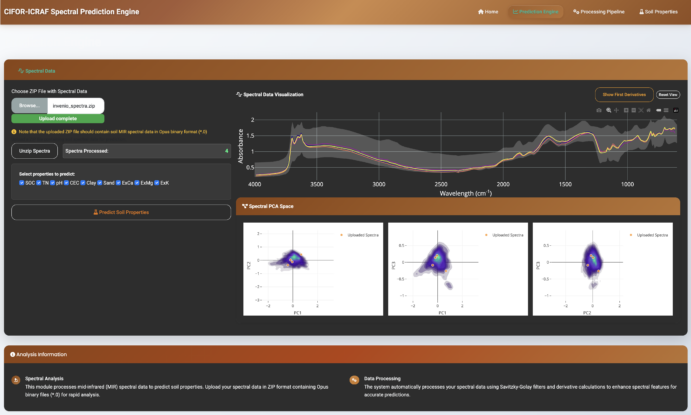Image resolution: width=691 pixels, height=415 pixels.
Task: Open the PC1 vs PC2 PCA plot
Action: tap(313, 269)
